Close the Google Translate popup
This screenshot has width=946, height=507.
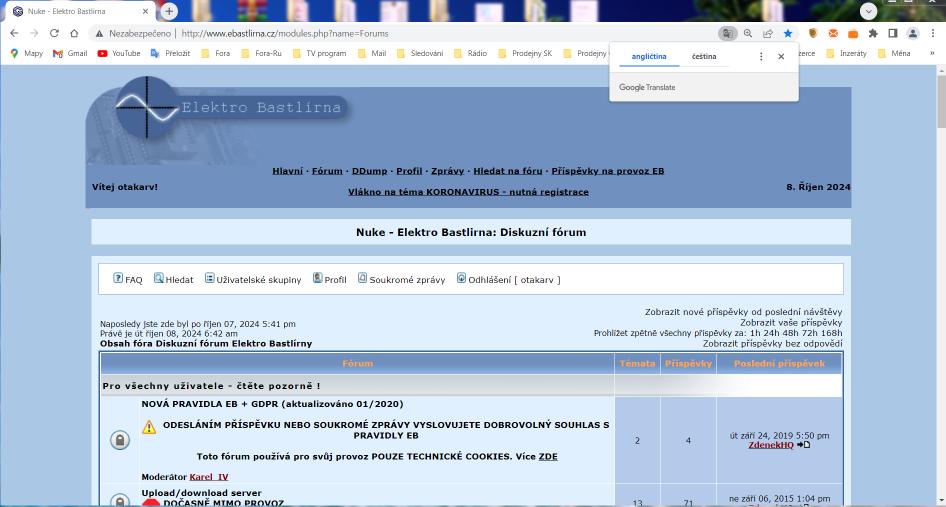tap(781, 57)
